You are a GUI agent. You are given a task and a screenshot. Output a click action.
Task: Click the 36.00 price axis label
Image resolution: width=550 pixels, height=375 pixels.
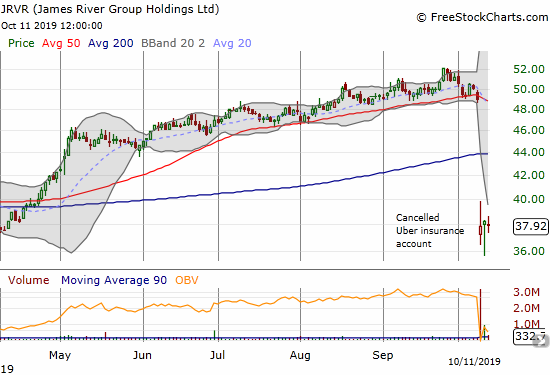(x=529, y=251)
